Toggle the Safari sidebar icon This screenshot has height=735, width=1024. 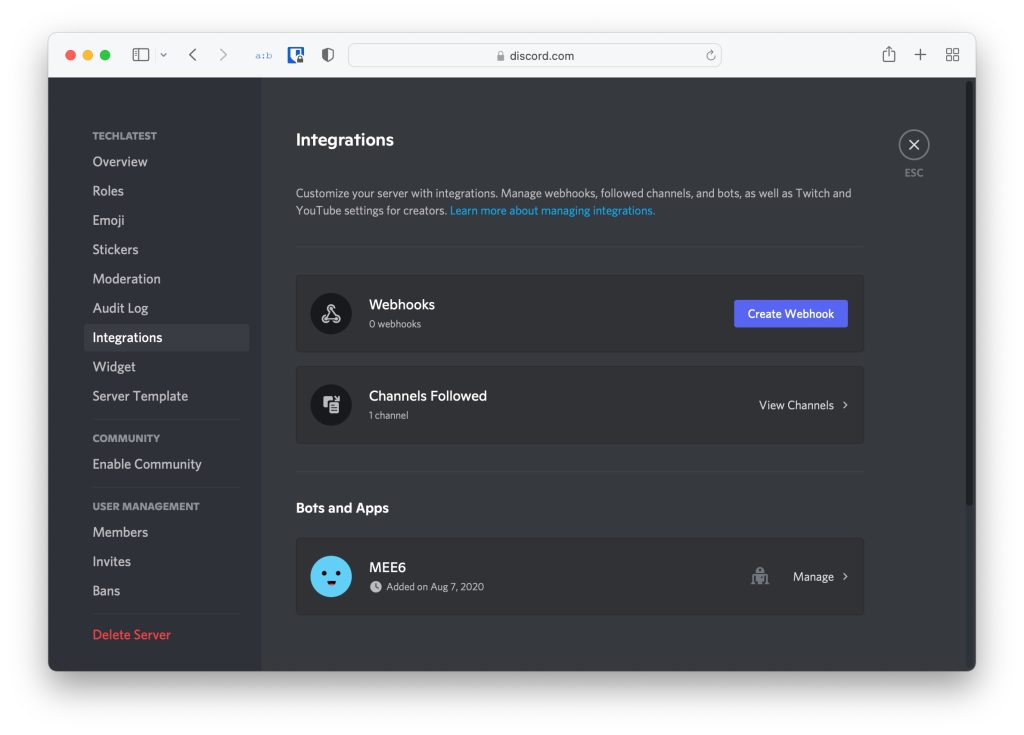[x=140, y=55]
